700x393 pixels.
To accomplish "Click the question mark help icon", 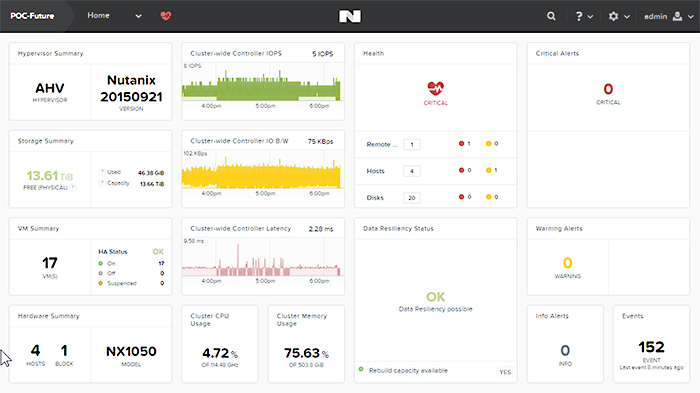I will click(579, 17).
